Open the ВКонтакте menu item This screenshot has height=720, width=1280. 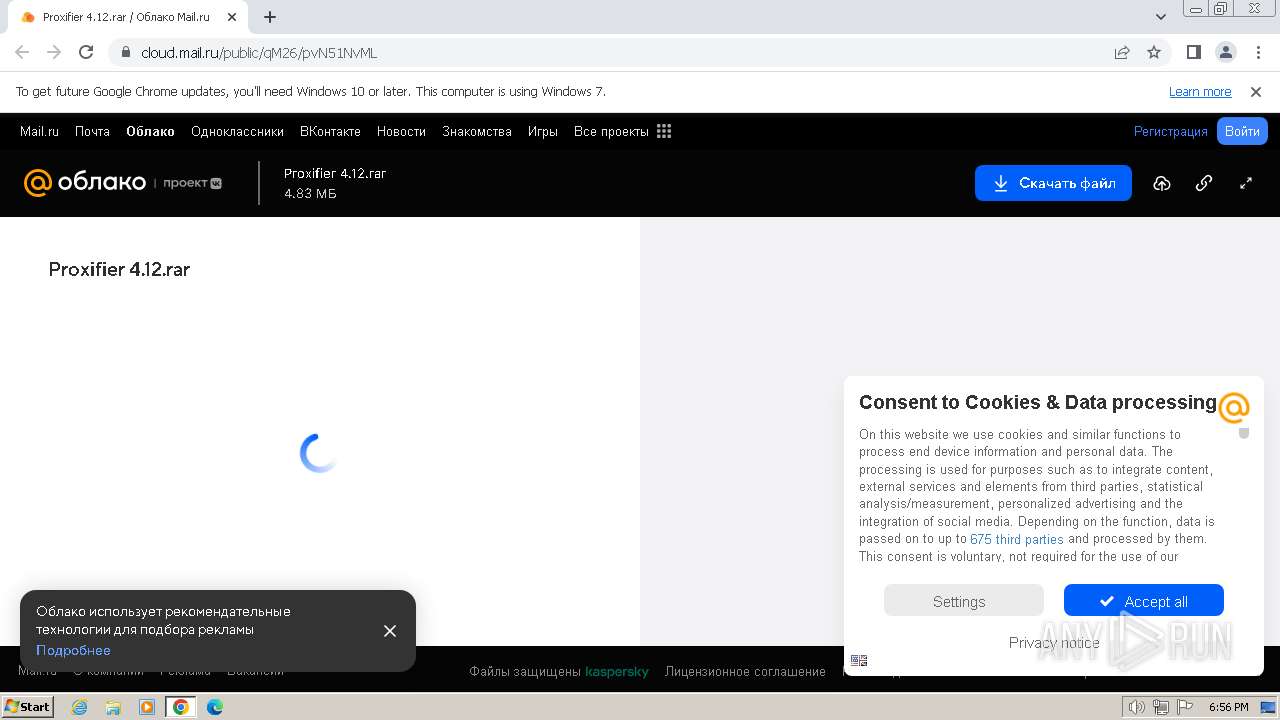[x=330, y=131]
